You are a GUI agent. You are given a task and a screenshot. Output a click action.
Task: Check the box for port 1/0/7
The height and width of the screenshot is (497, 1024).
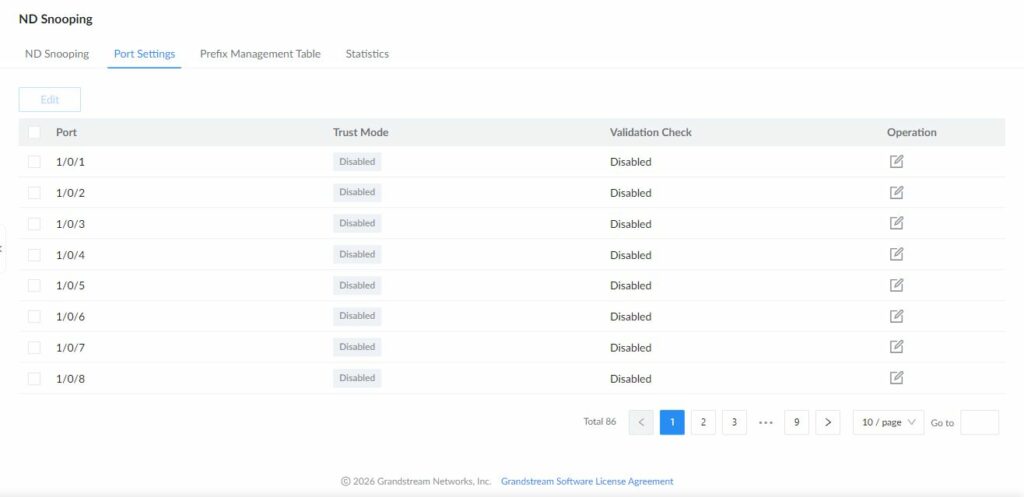tap(34, 347)
